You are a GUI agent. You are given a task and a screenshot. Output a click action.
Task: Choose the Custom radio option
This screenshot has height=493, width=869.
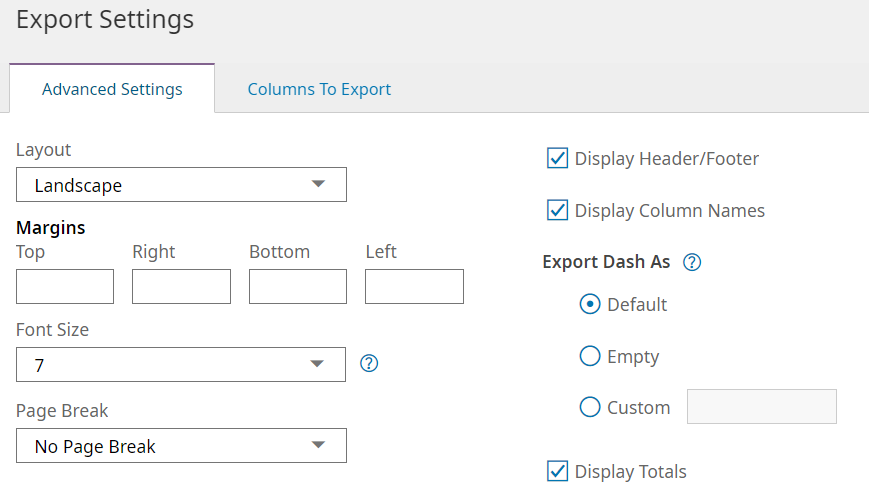[x=590, y=407]
